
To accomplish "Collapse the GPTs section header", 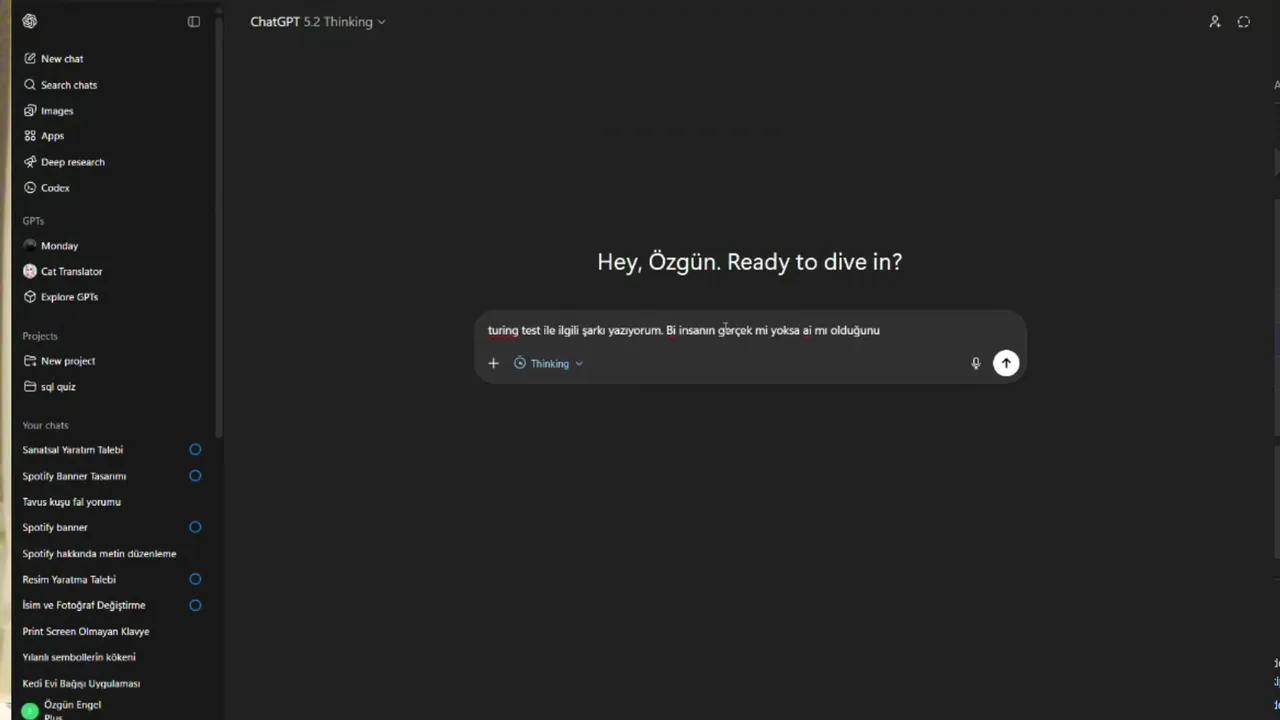I will tap(34, 221).
